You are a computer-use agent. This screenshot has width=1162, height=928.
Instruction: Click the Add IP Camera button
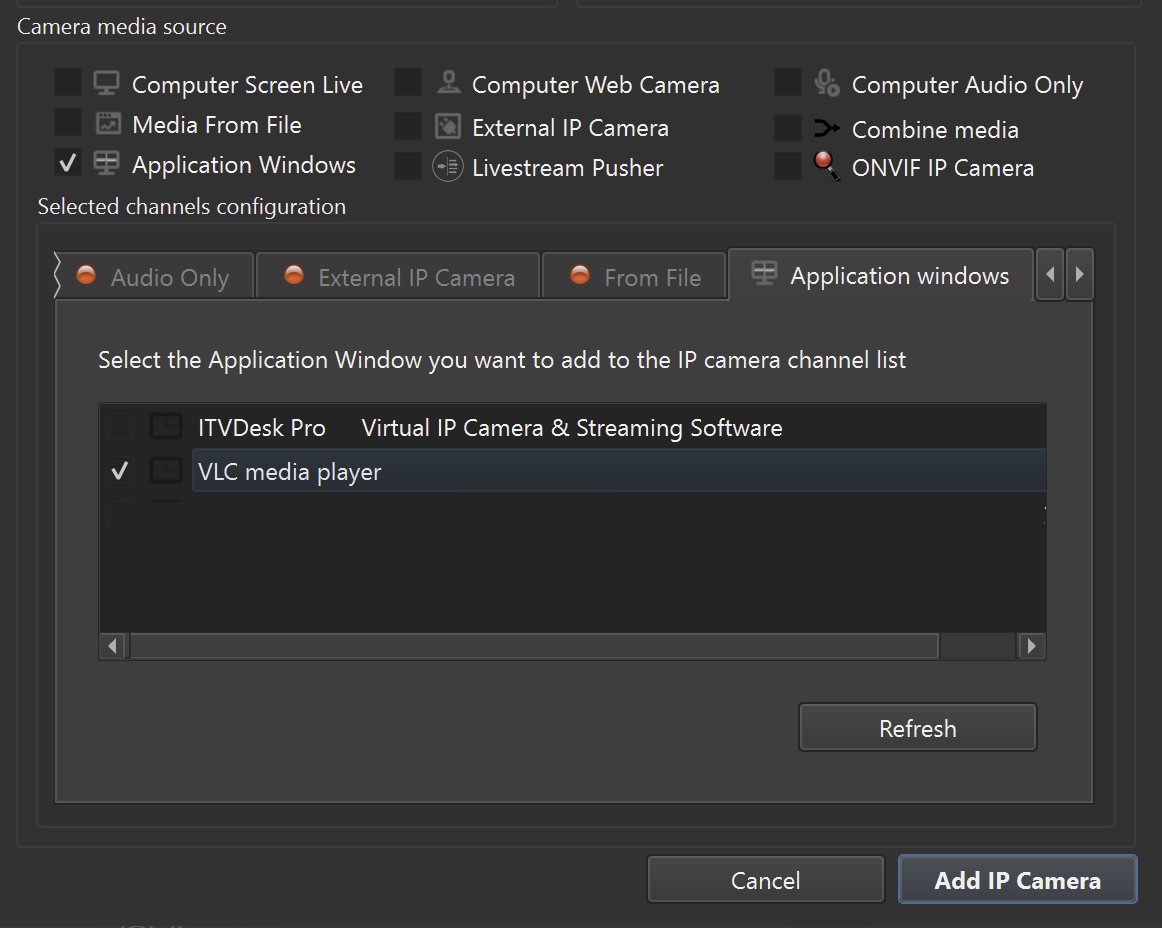coord(1017,880)
